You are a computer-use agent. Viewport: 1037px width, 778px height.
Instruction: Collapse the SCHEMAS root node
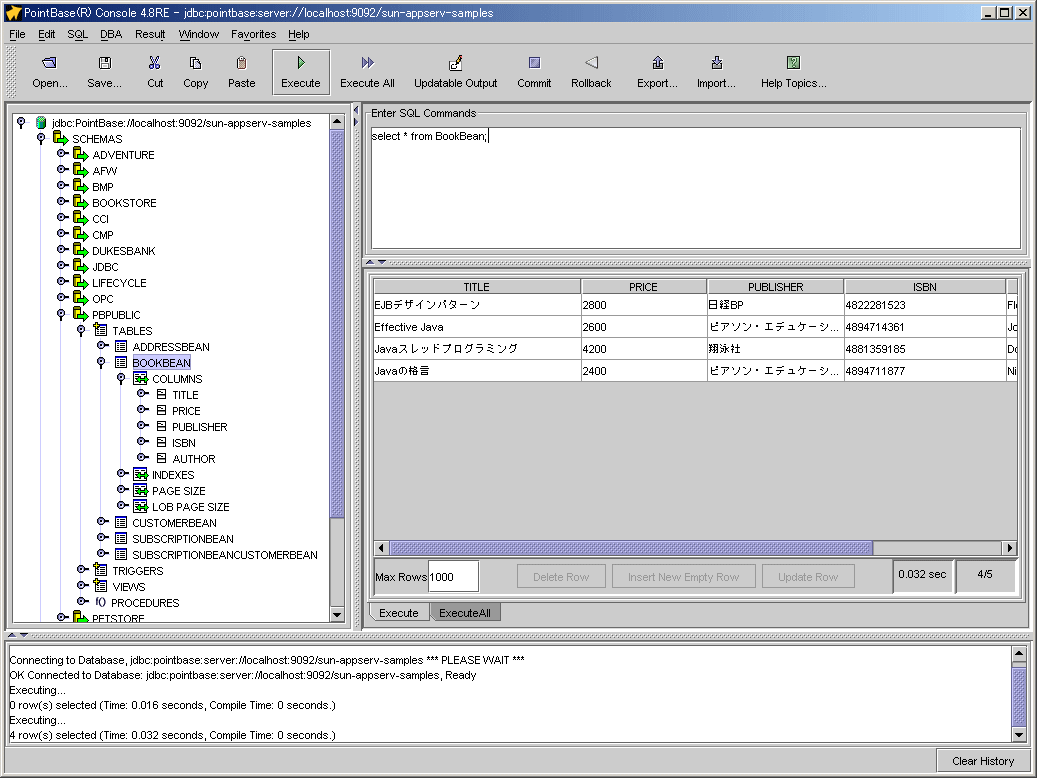[x=41, y=138]
